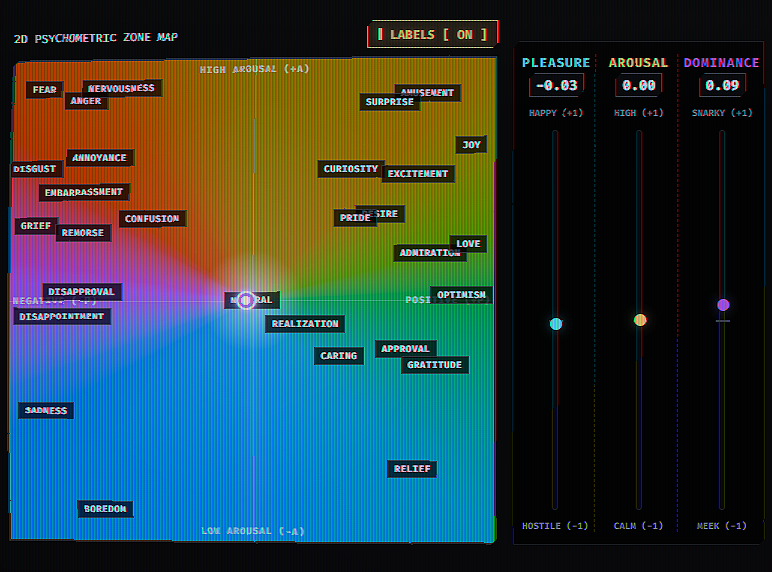
Task: Select the SURPRISE label
Action: (389, 102)
